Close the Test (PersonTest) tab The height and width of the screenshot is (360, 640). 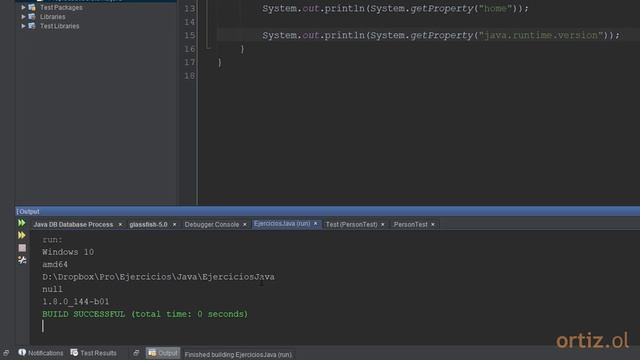[382, 224]
